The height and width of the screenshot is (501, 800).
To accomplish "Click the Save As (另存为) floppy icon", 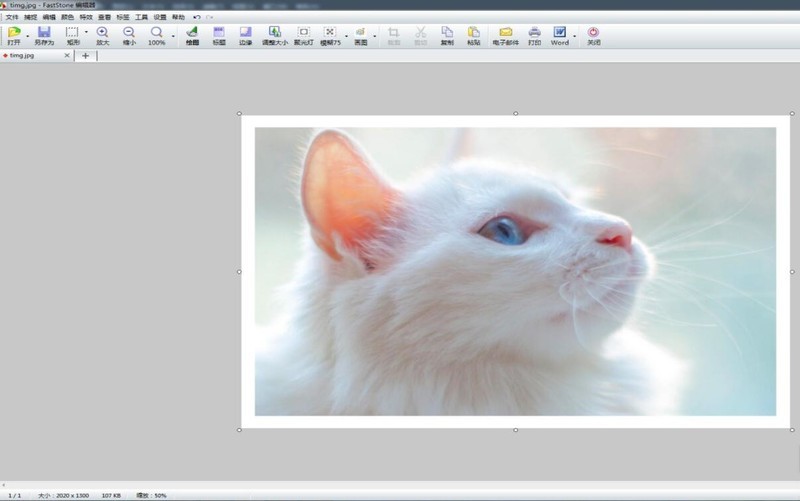I will [x=44, y=33].
